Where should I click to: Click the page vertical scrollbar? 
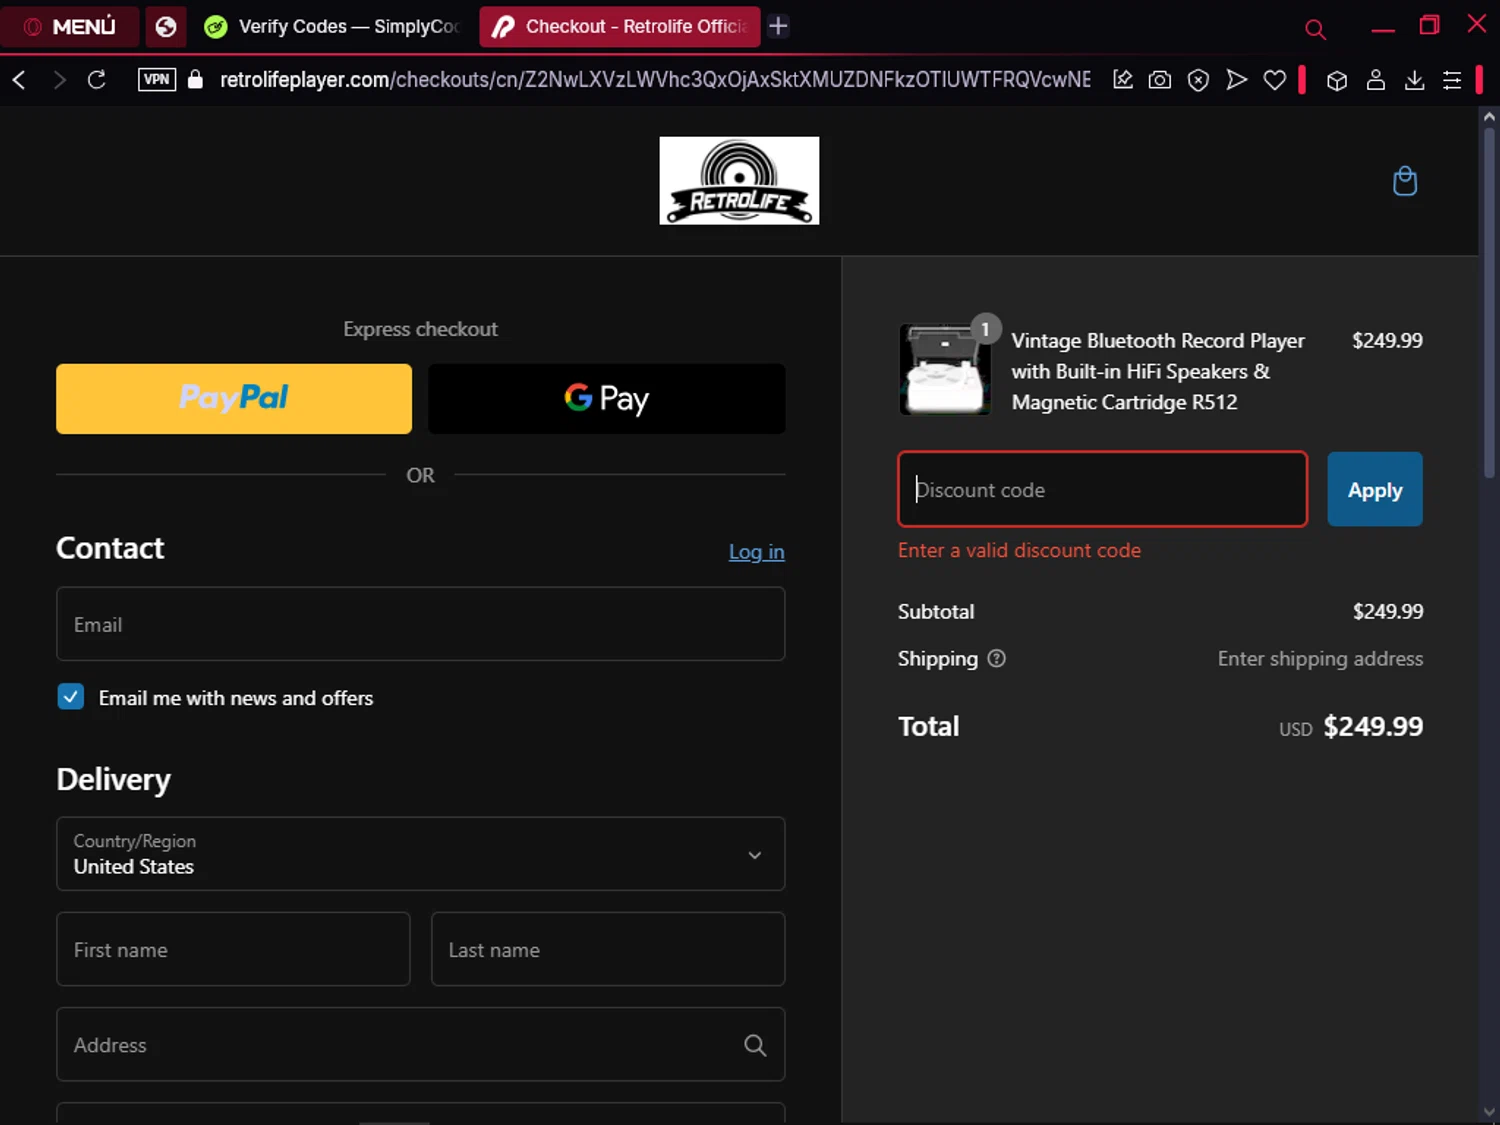[1489, 305]
